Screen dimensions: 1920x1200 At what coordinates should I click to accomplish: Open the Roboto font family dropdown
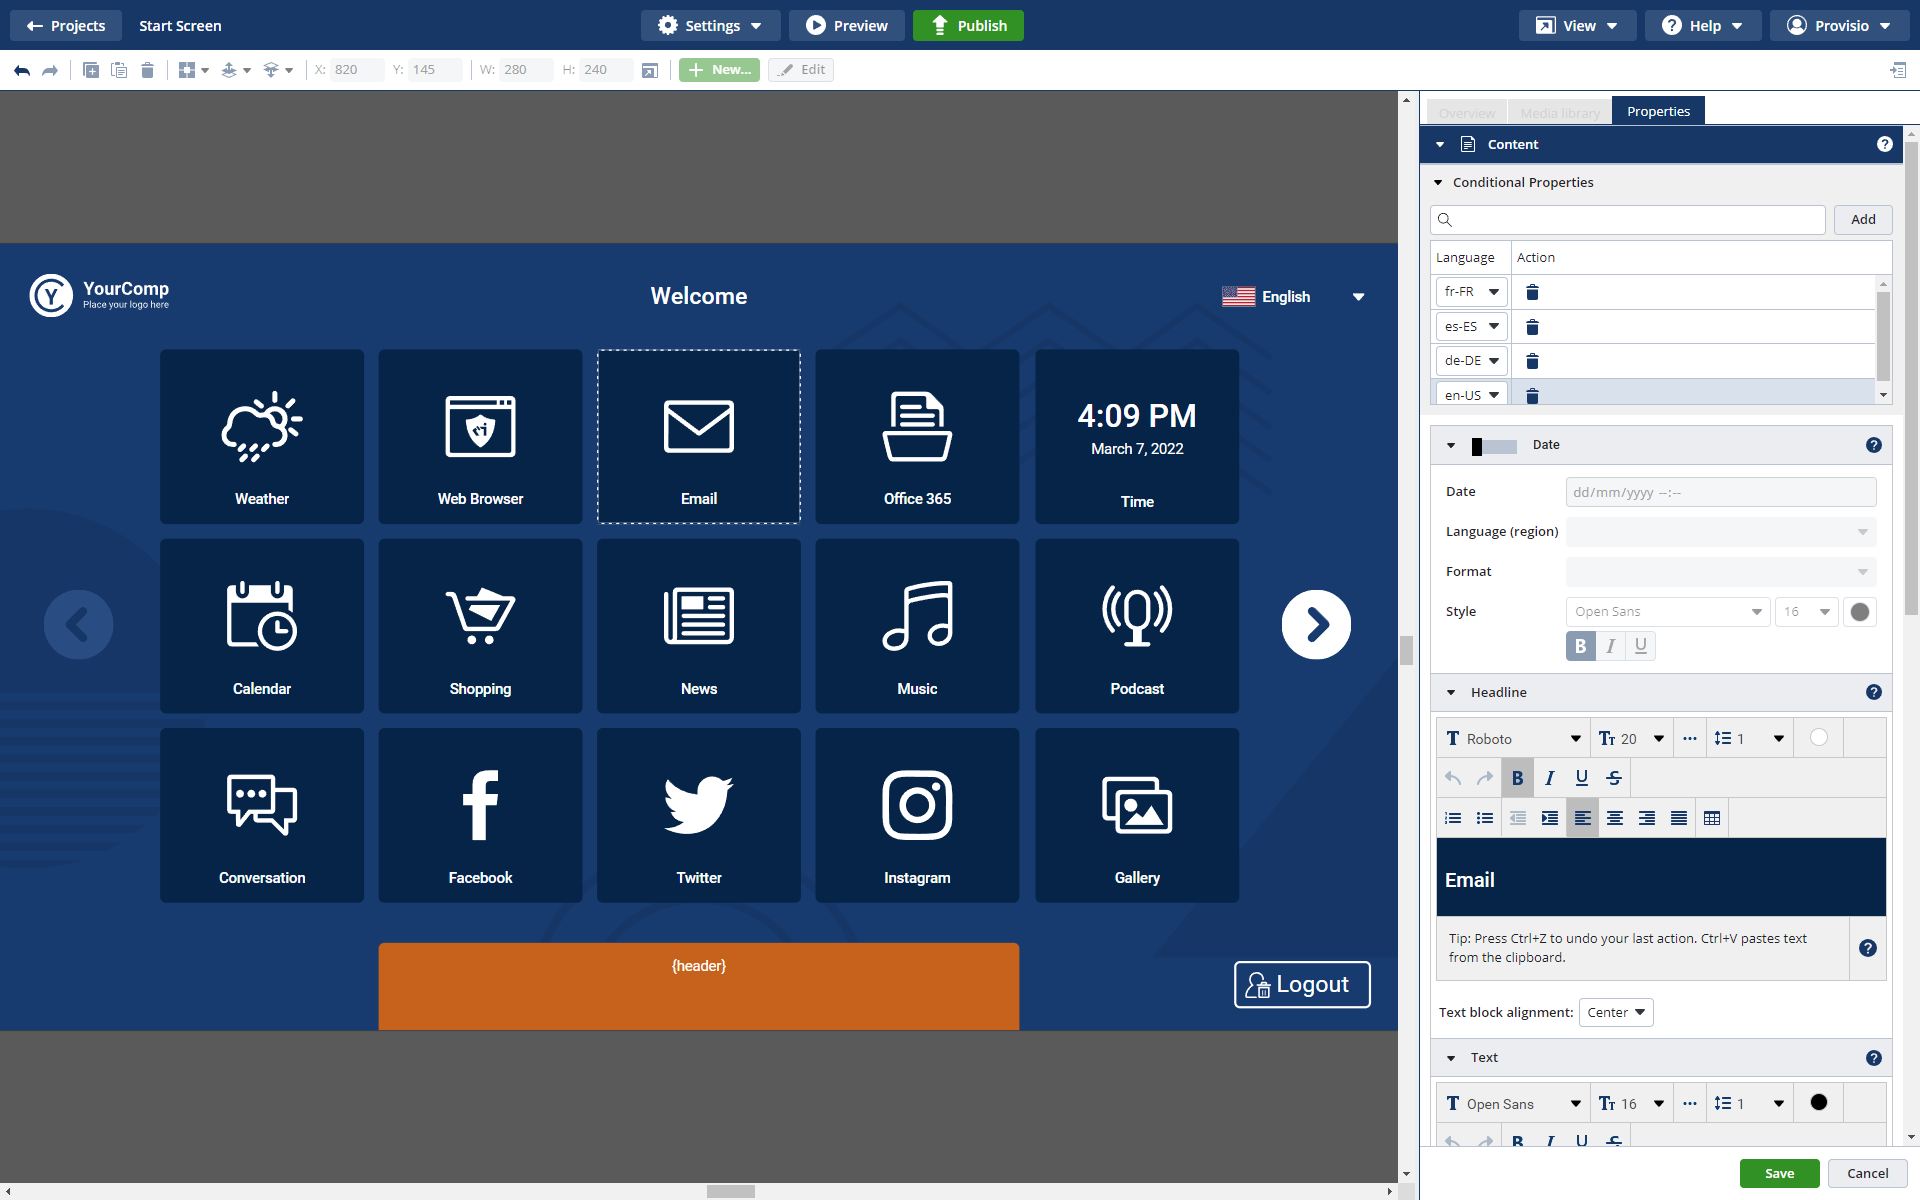[1512, 737]
